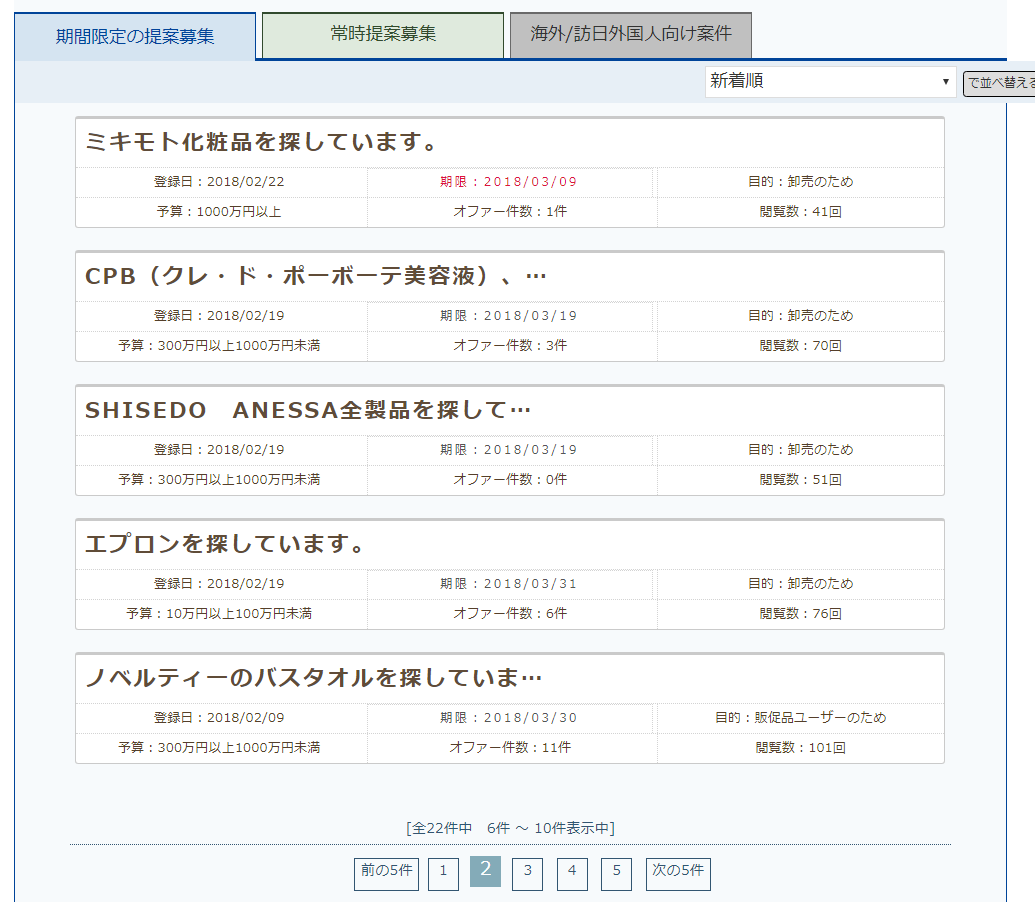
Task: Click 閲覧数:51回 cell
Action: point(801,480)
